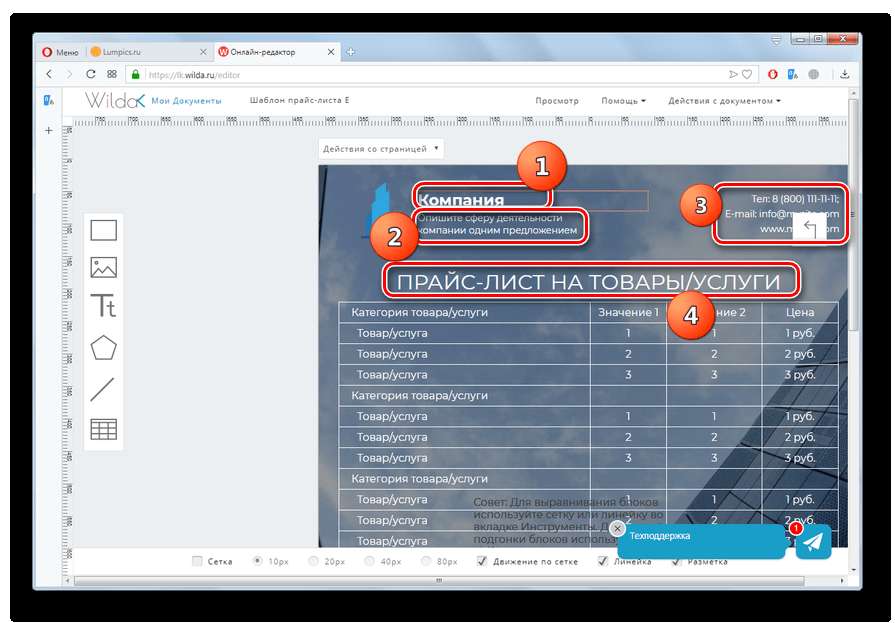Click the plus icon in left sidebar
The image size is (895, 623).
pyautogui.click(x=48, y=131)
